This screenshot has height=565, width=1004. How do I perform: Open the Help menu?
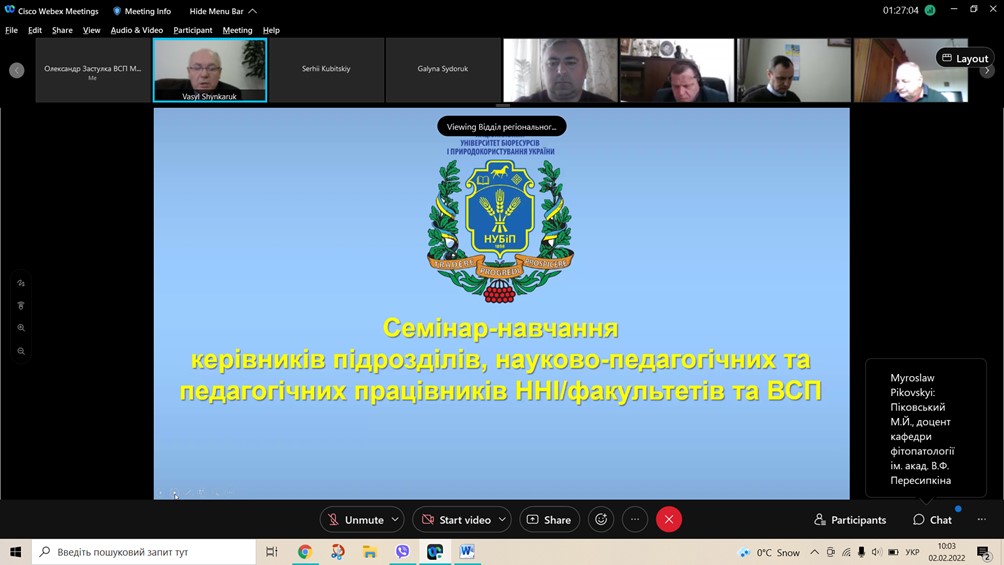tap(271, 30)
